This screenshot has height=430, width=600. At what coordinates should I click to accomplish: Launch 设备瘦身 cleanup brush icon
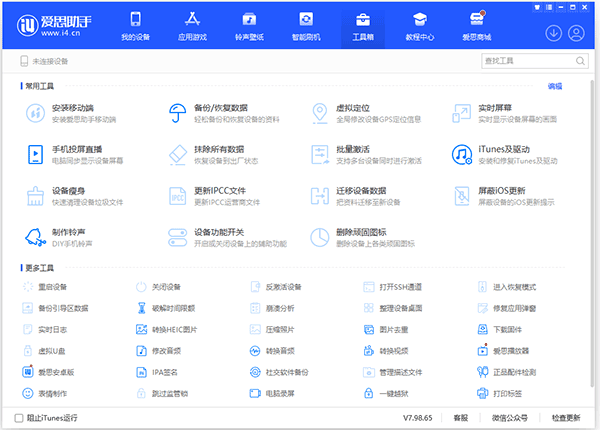pos(35,196)
